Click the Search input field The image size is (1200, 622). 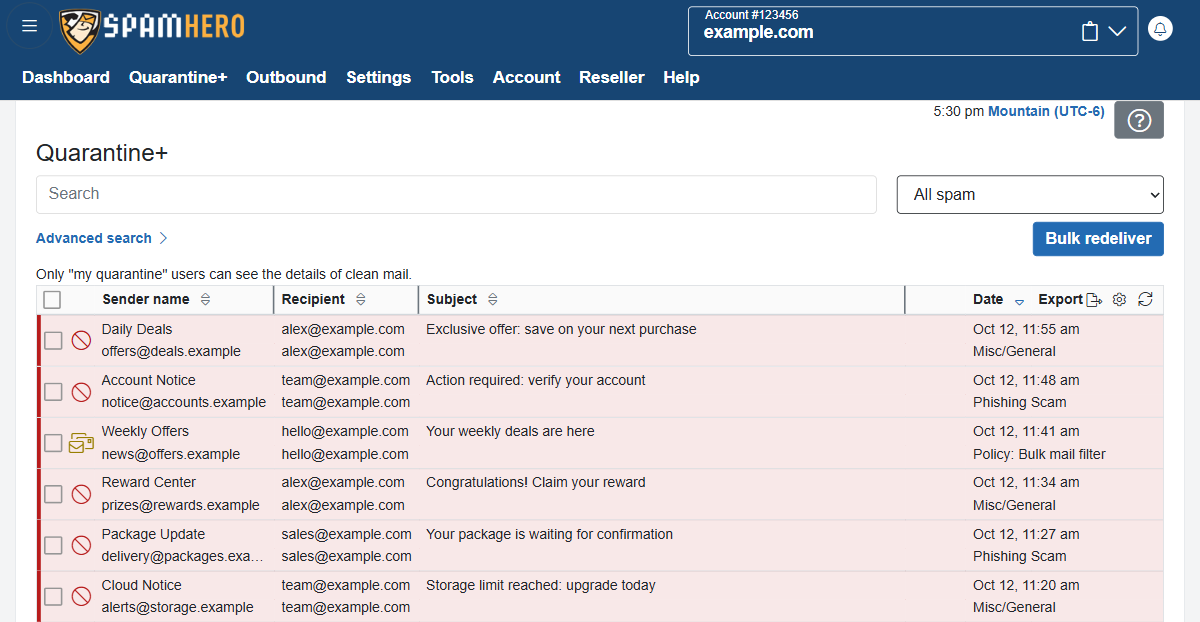pyautogui.click(x=456, y=194)
